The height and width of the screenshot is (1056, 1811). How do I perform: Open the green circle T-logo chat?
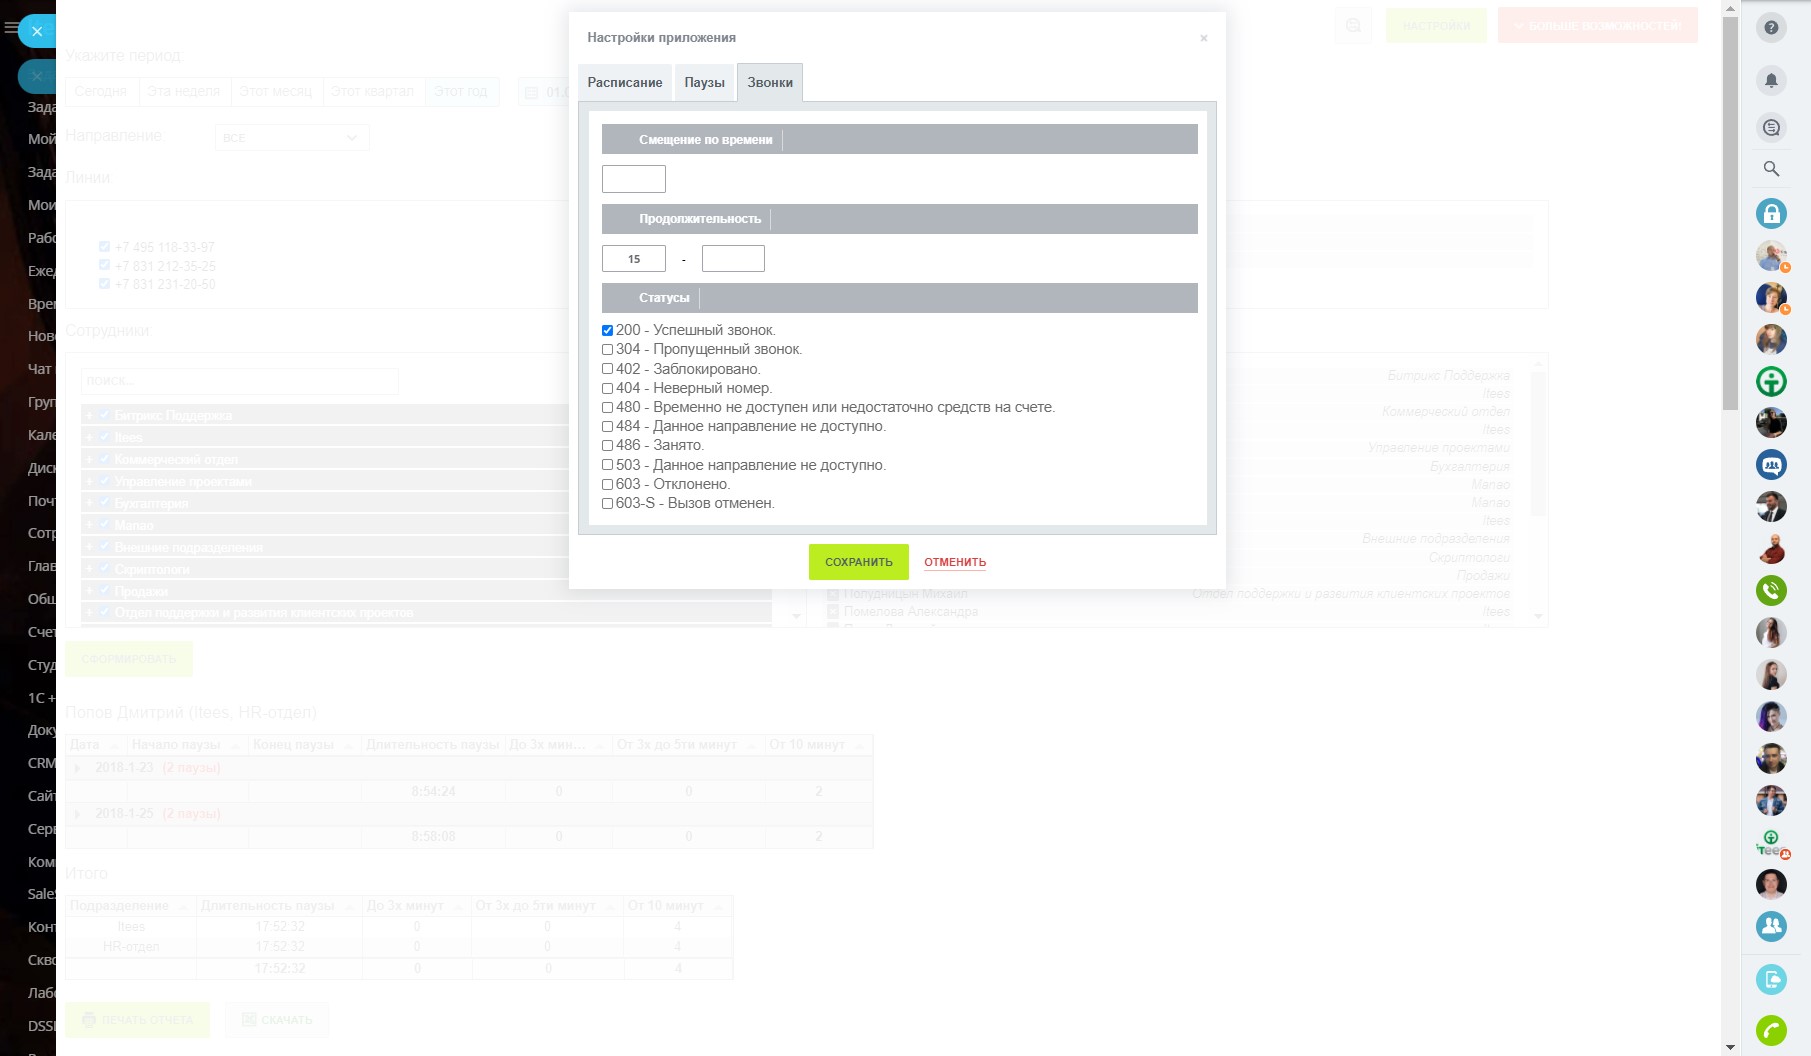pos(1771,381)
